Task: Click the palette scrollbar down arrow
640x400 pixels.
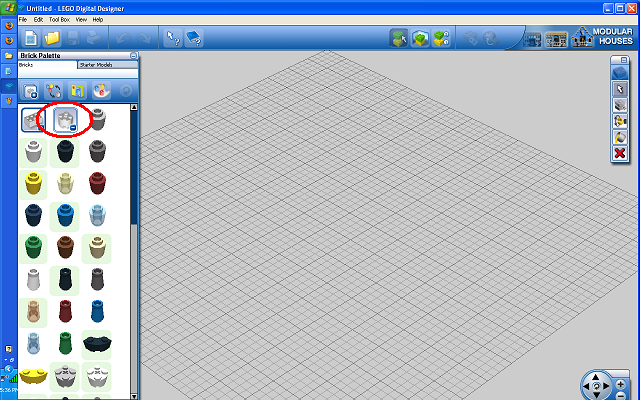Action: click(x=133, y=396)
